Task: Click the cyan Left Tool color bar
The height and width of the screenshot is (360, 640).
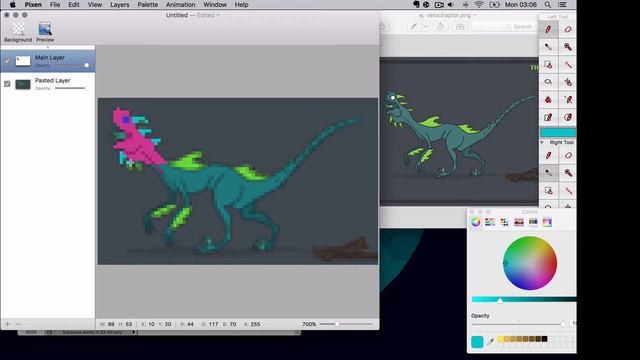Action: point(558,132)
